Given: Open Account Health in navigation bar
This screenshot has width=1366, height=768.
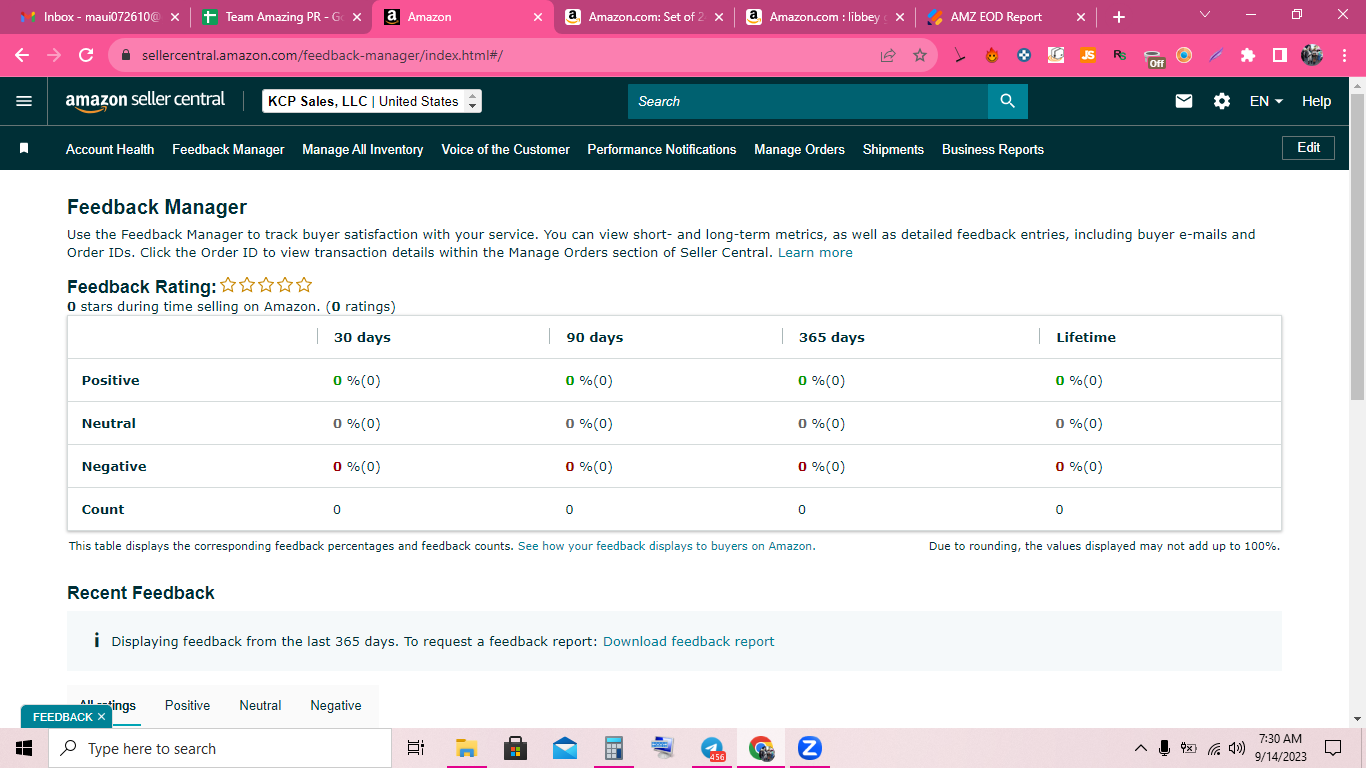Looking at the screenshot, I should point(110,149).
